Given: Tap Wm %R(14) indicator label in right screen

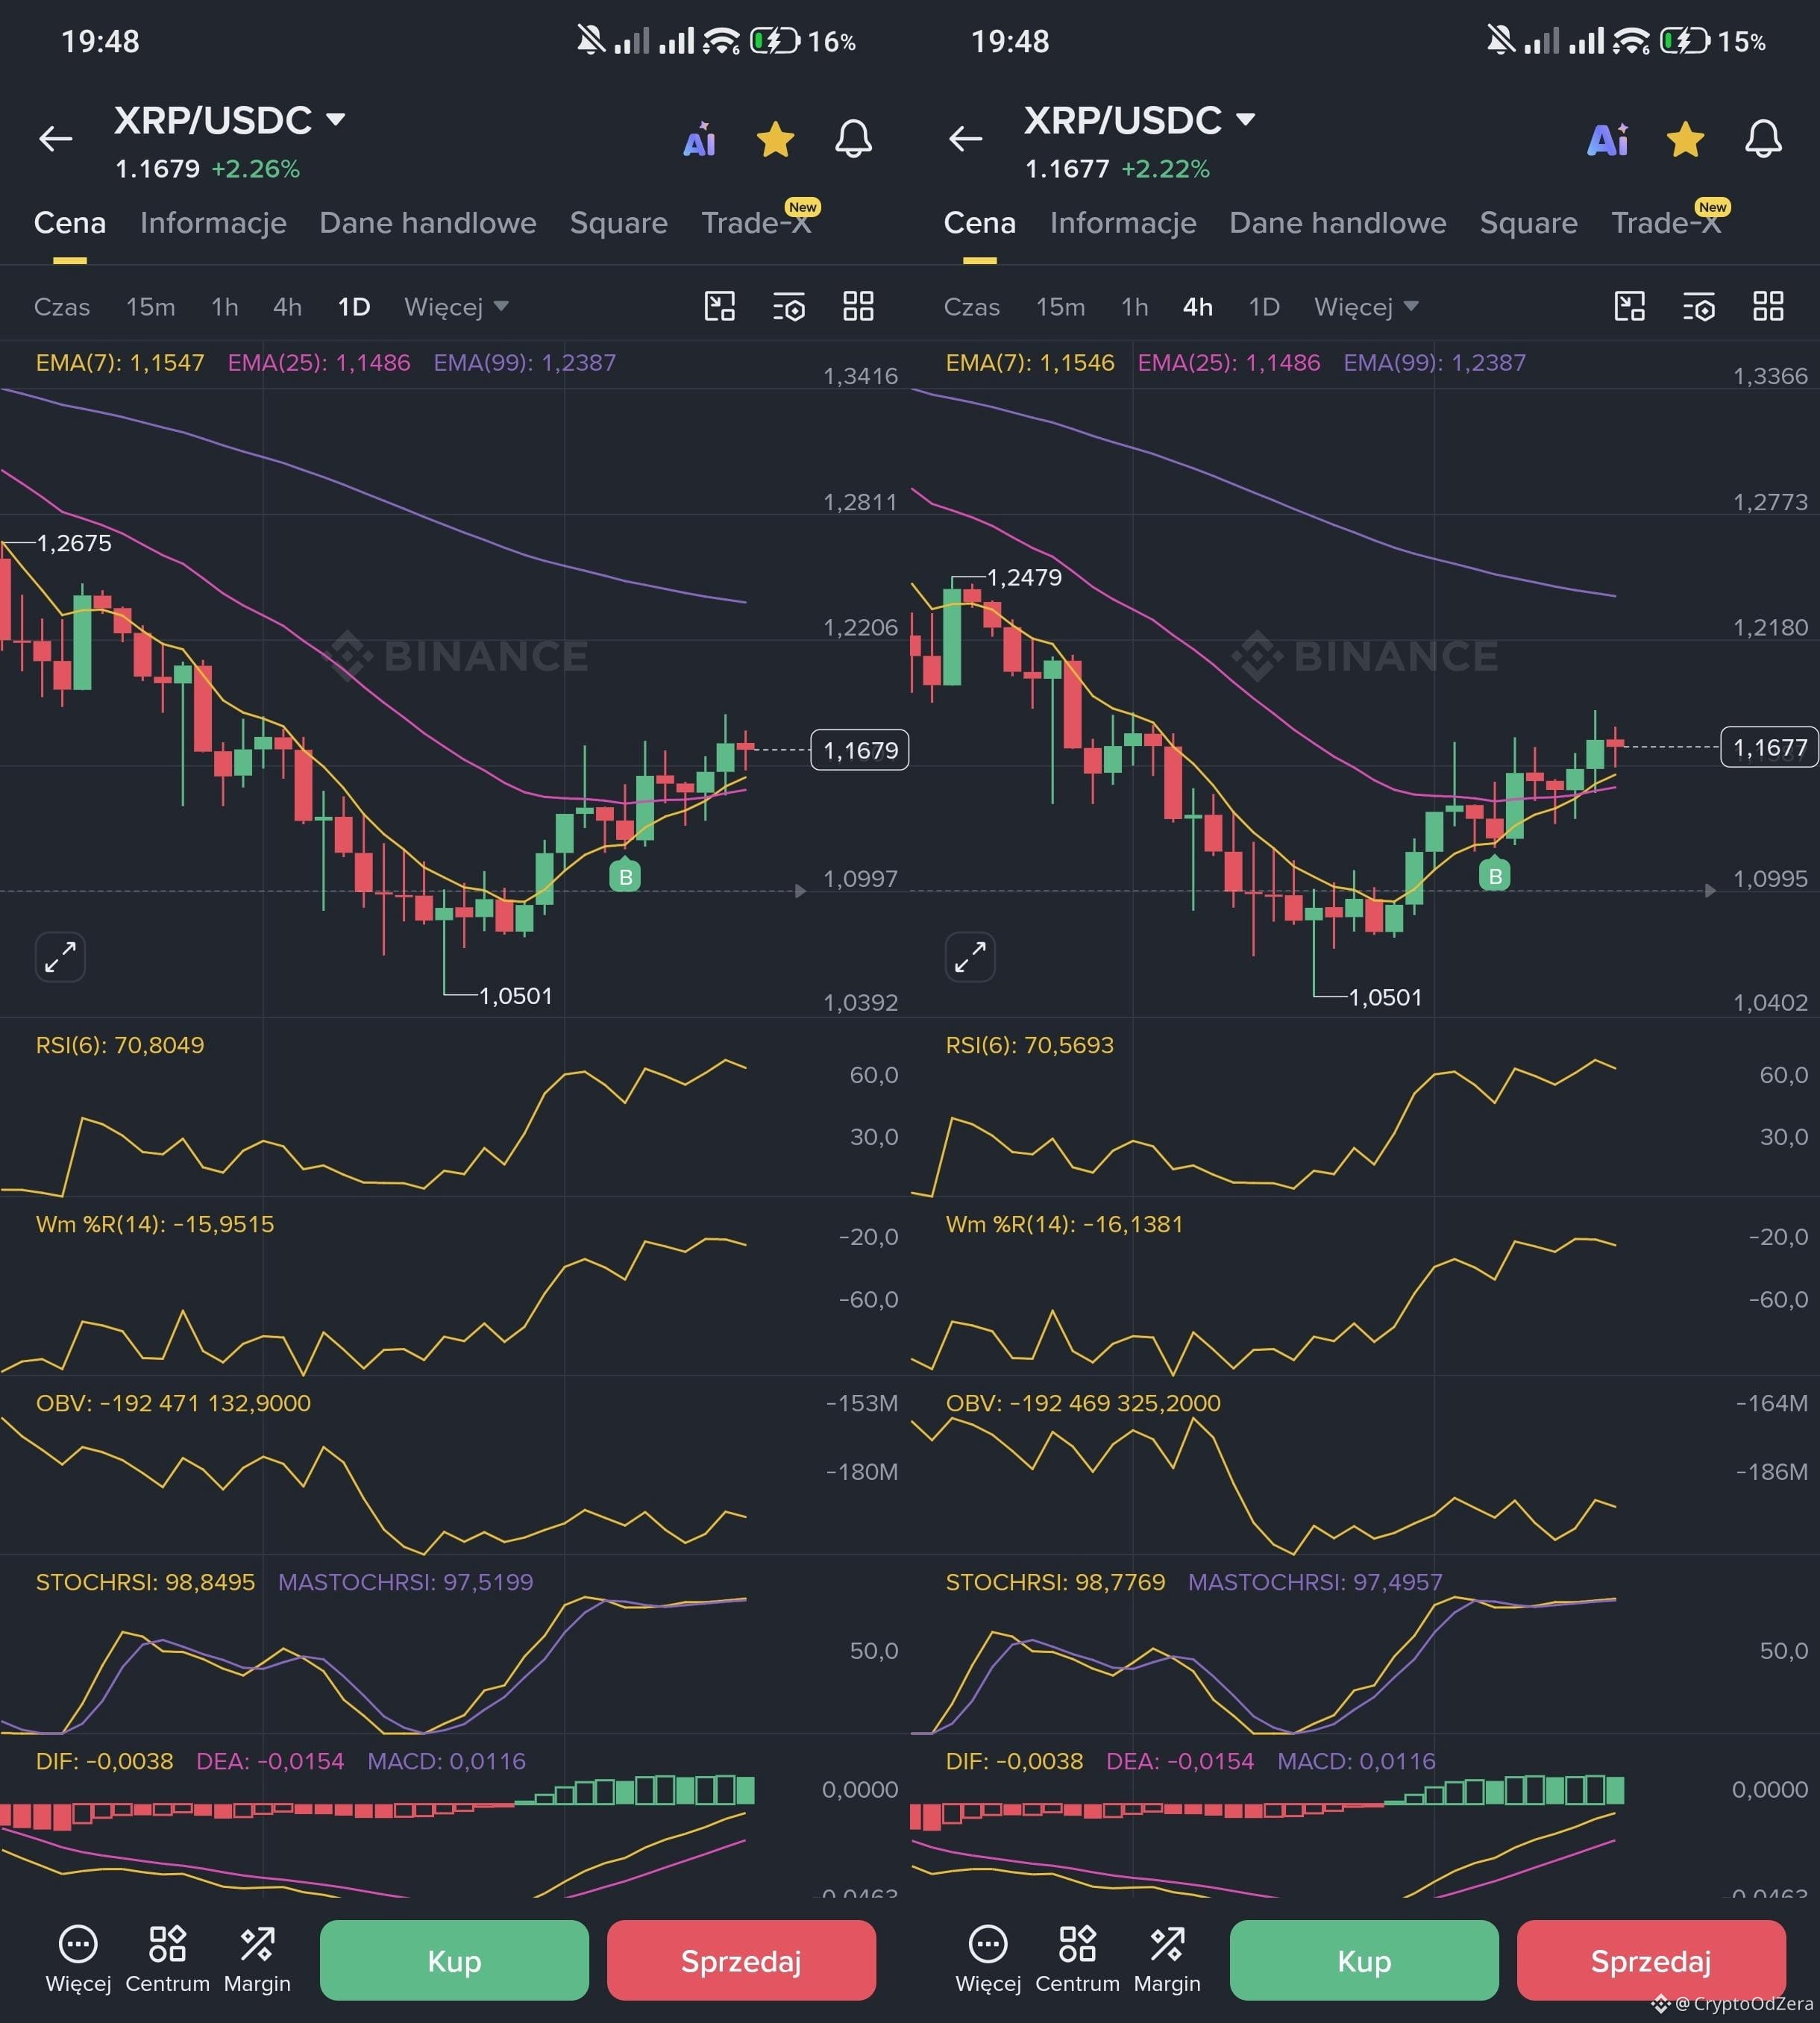Looking at the screenshot, I should (1064, 1224).
